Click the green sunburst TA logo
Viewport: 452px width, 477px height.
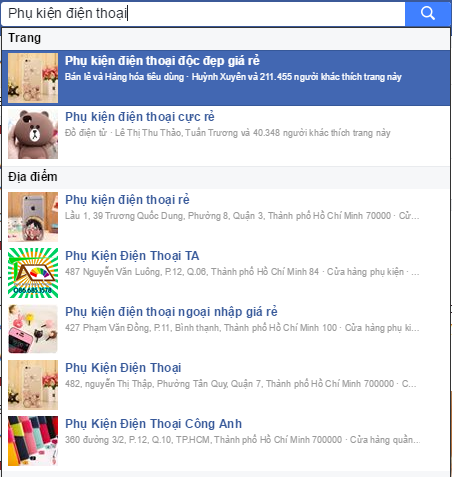(x=33, y=273)
